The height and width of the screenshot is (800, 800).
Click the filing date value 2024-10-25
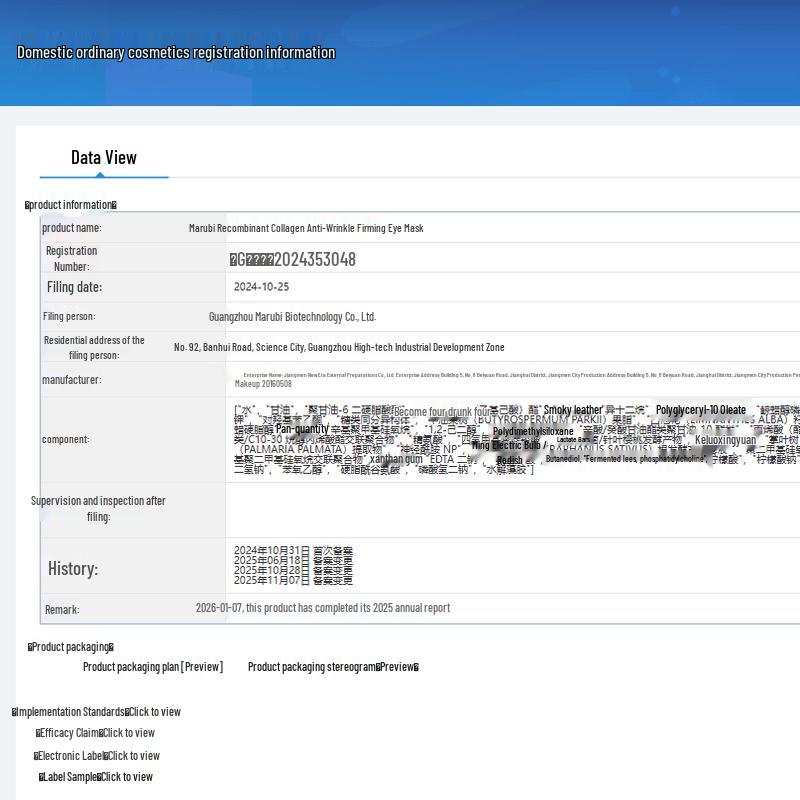[261, 287]
